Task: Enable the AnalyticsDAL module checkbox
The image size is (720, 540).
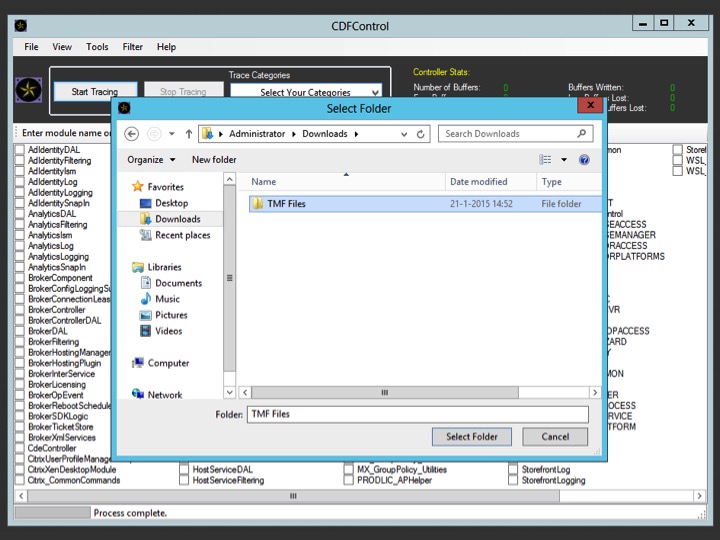Action: [x=20, y=214]
